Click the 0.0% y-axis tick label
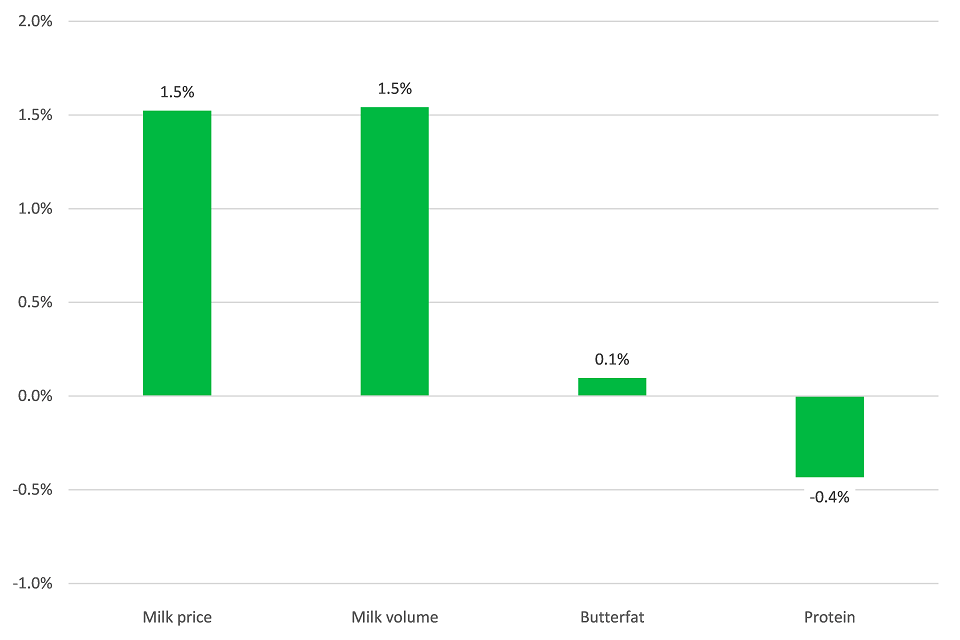This screenshot has height=640, width=960. coord(35,396)
